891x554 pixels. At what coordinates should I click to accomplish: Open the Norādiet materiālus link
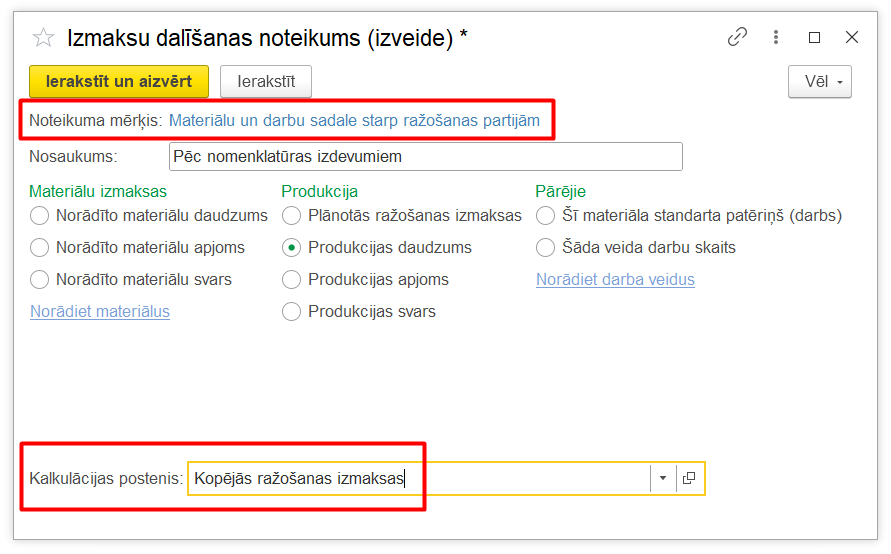pos(100,312)
